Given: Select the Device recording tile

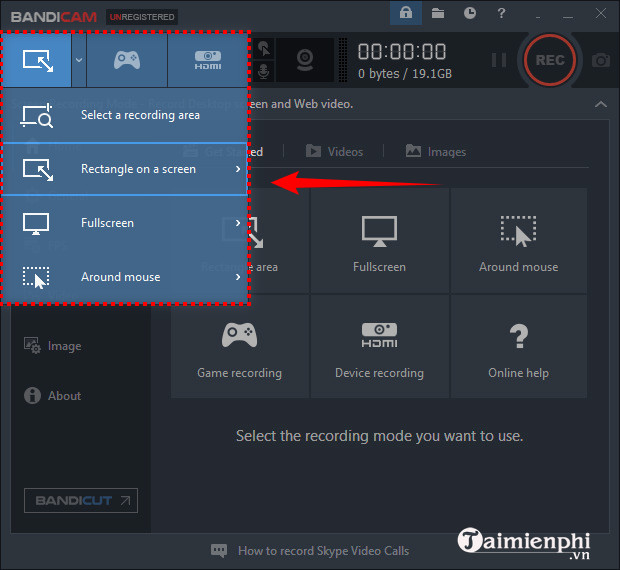Looking at the screenshot, I should (380, 346).
